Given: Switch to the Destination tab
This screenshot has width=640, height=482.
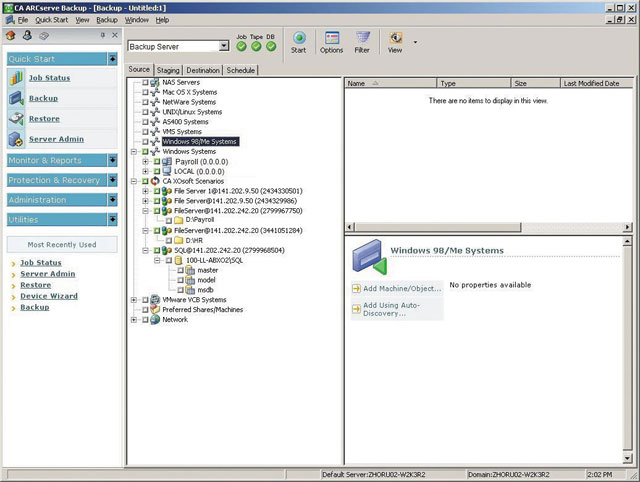Looking at the screenshot, I should (x=203, y=70).
